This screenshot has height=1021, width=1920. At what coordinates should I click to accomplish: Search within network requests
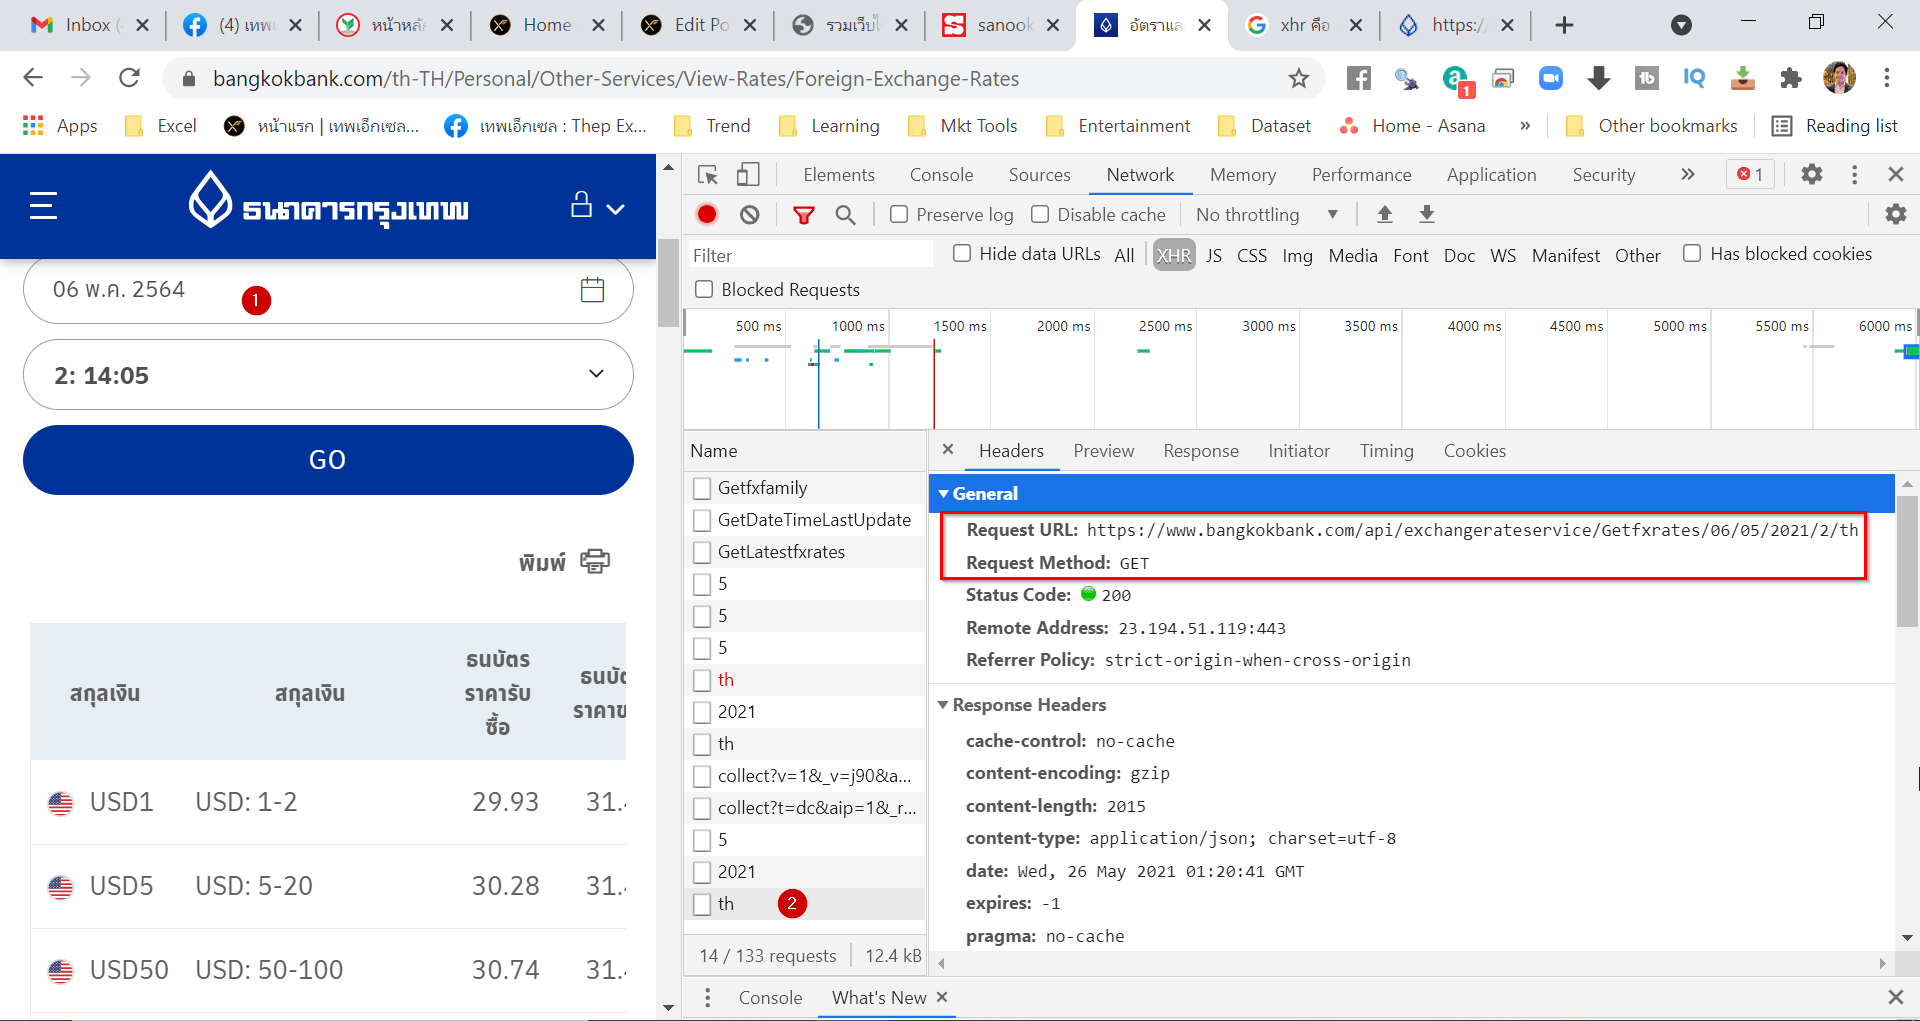tap(846, 214)
